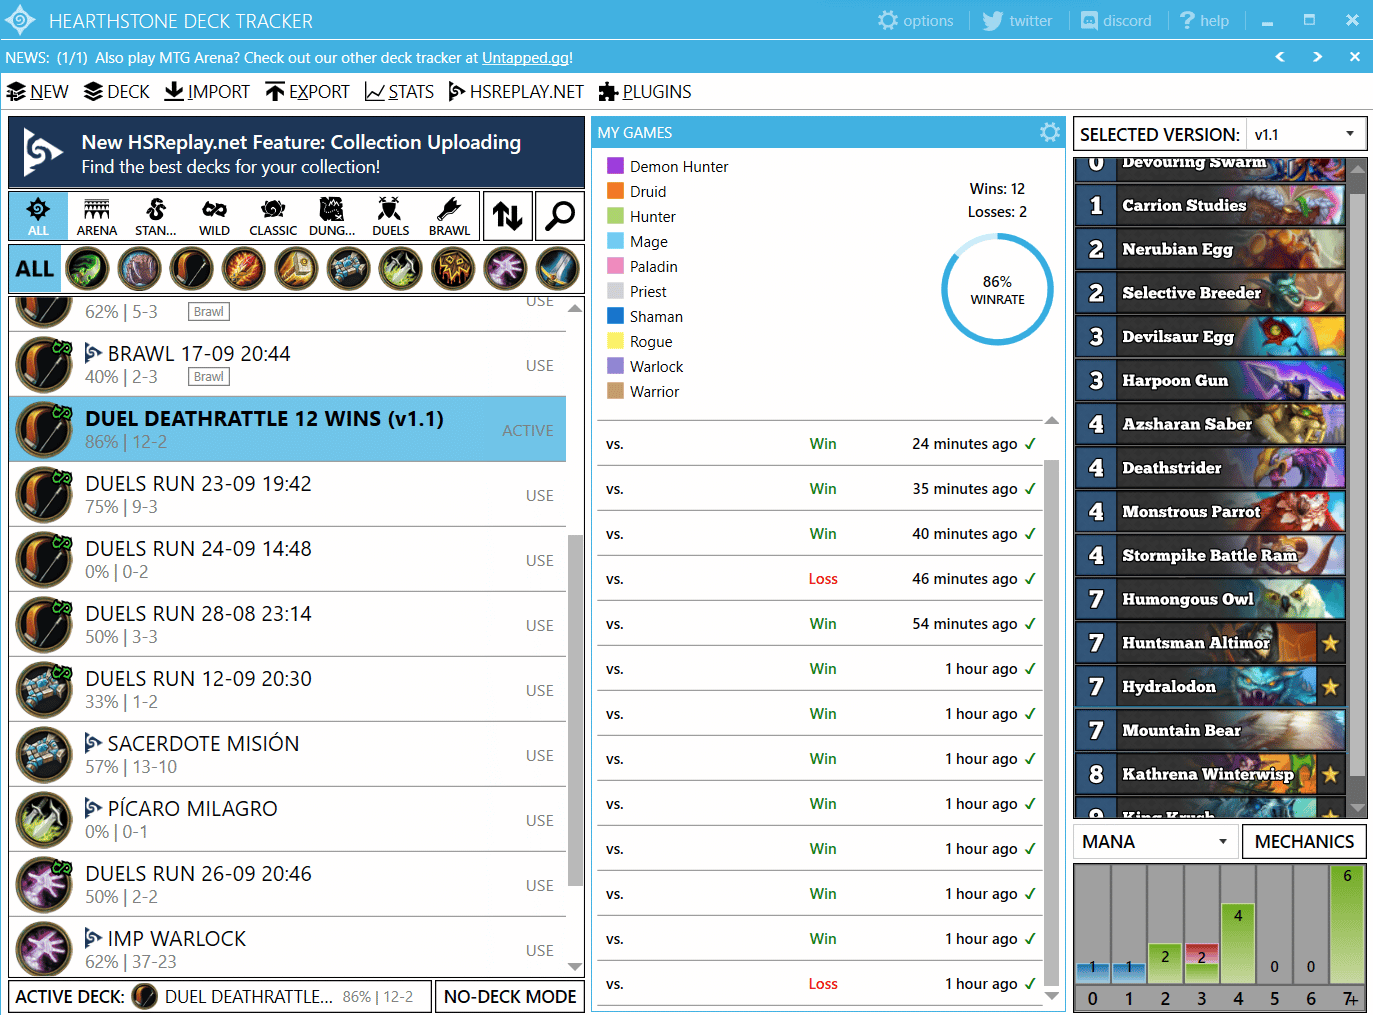
Task: Filter by Rogue daggers class icon
Action: coord(400,269)
